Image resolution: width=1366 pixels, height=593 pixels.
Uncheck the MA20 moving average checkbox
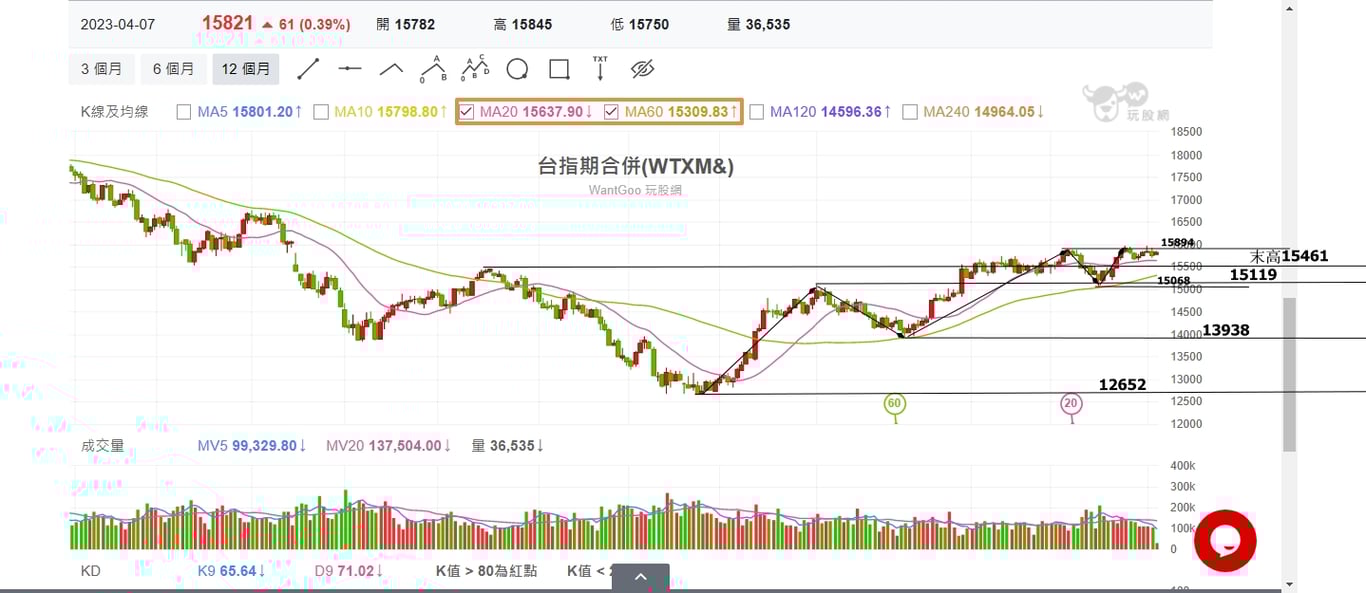[466, 112]
